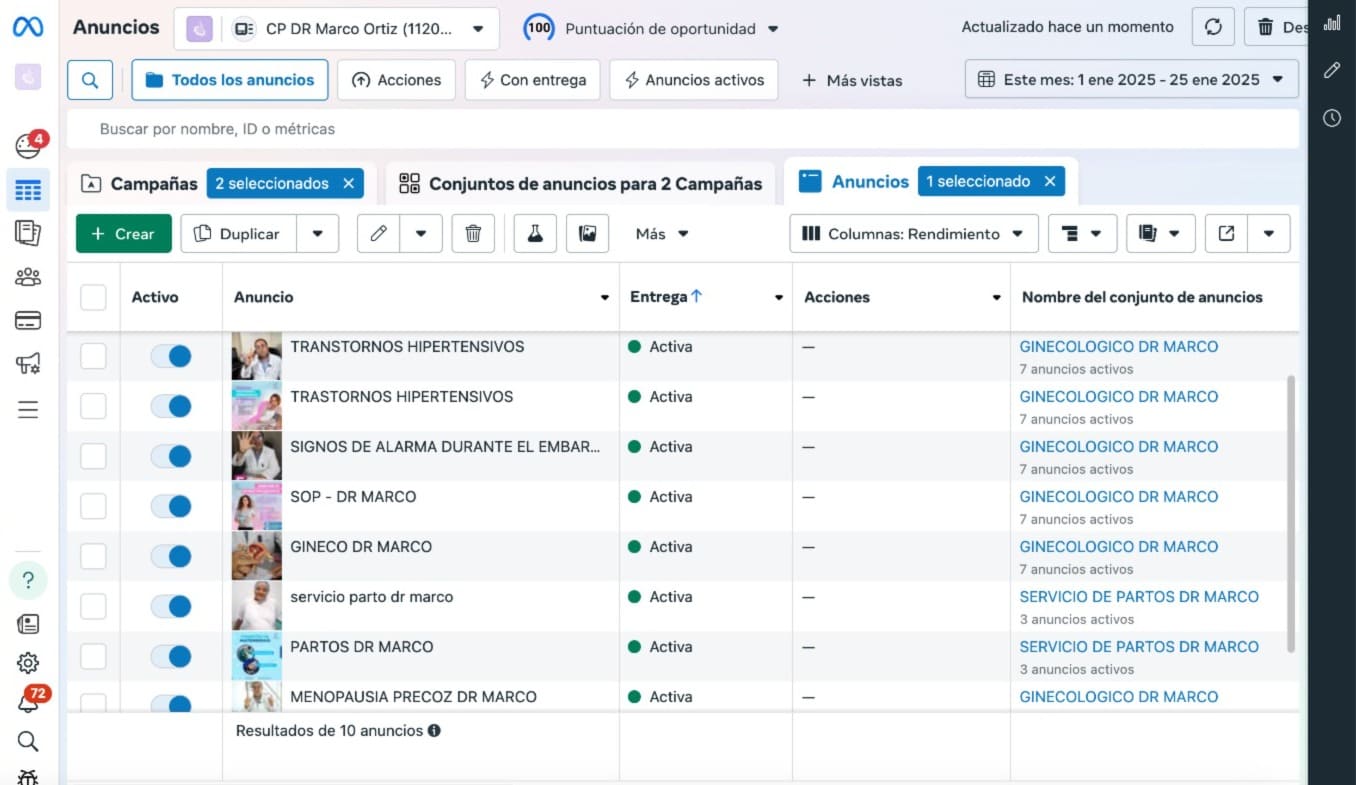Screen dimensions: 1356x785
Task: Disable the PARTOS DR MARCO ad switch
Action: (x=171, y=657)
